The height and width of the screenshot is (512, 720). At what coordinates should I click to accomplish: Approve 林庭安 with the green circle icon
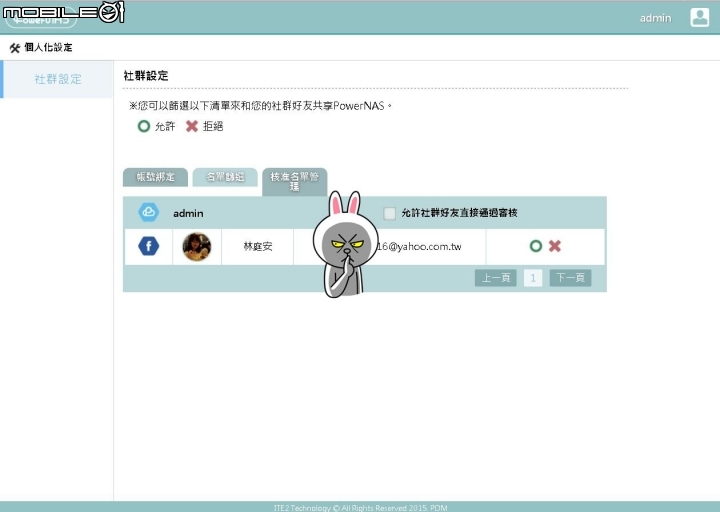click(x=535, y=246)
